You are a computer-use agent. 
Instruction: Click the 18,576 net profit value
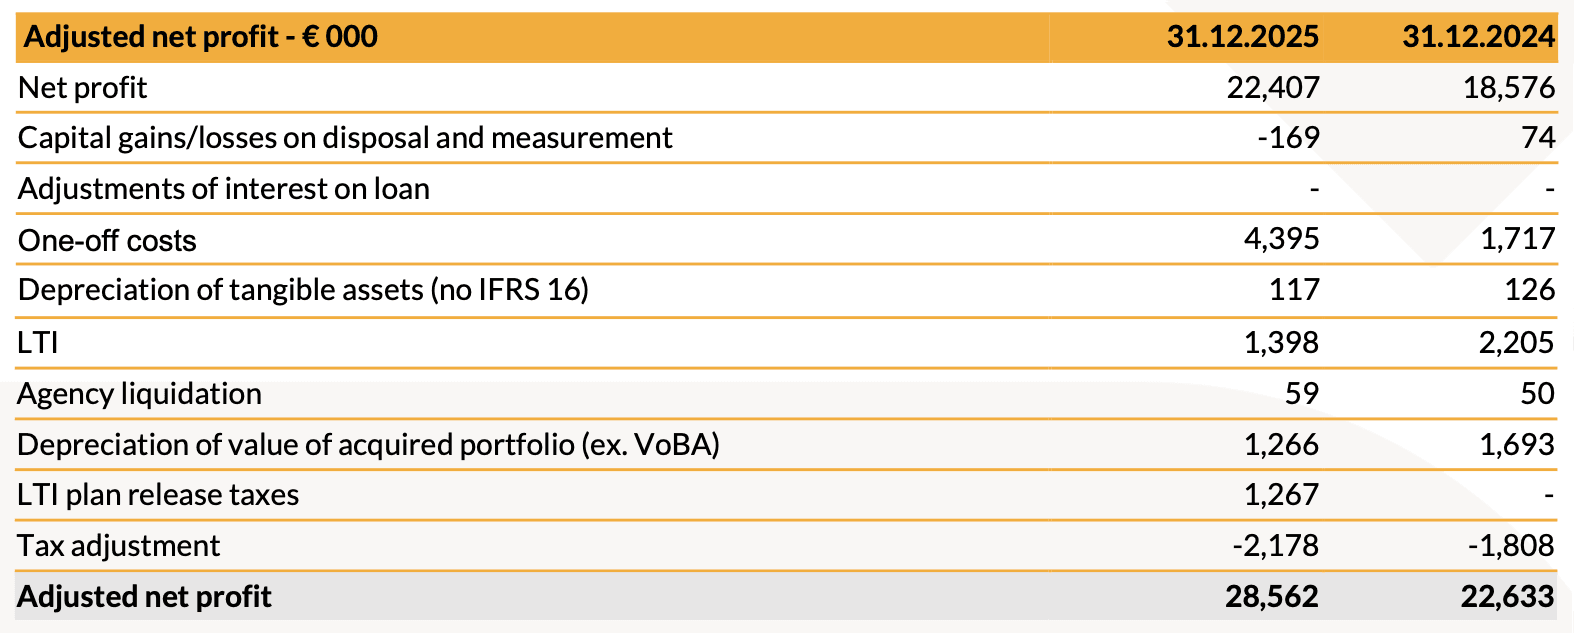[x=1508, y=88]
